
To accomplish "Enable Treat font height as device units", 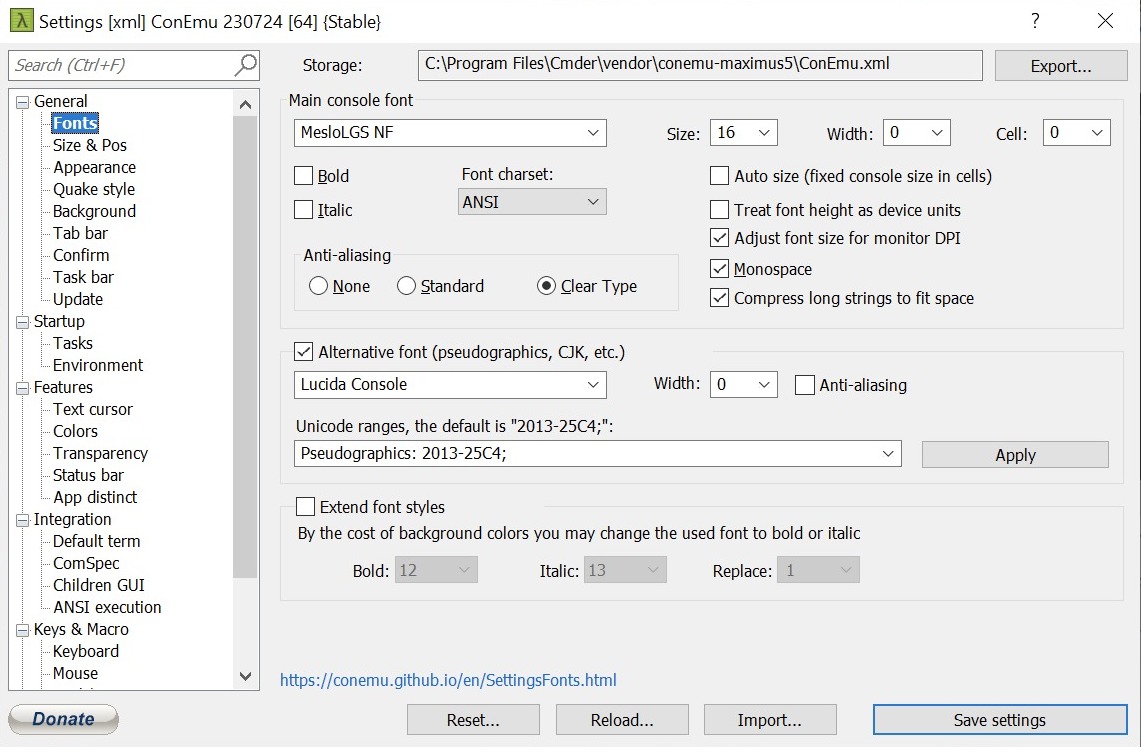I will point(719,209).
